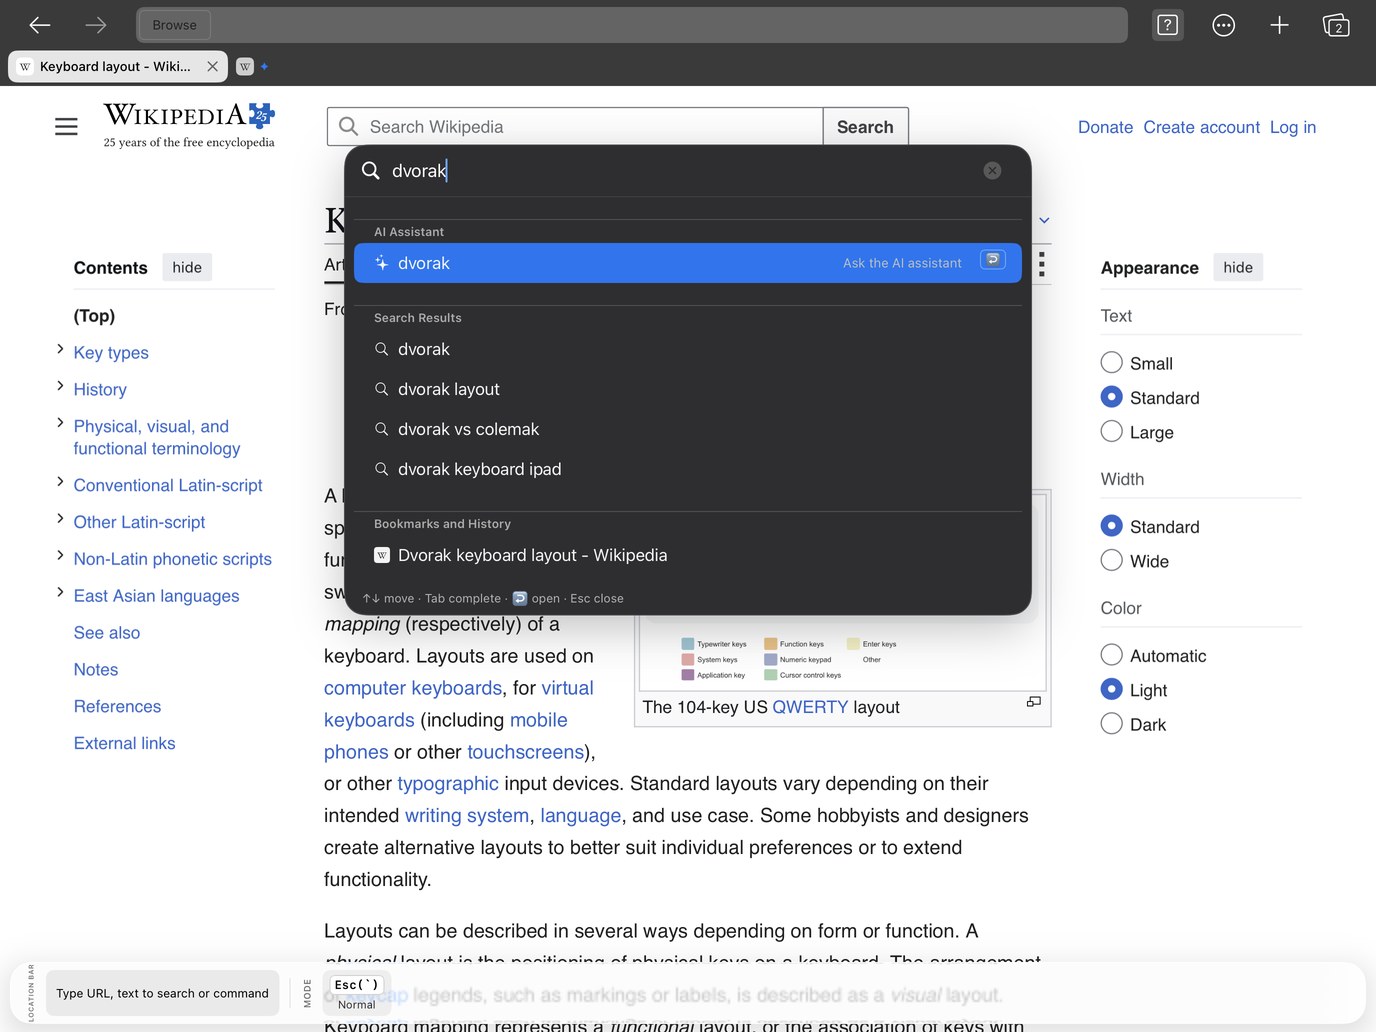Screen dimensions: 1376x1032
Task: Choose the 'dvorak vs colemak' suggestion
Action: coord(688,429)
